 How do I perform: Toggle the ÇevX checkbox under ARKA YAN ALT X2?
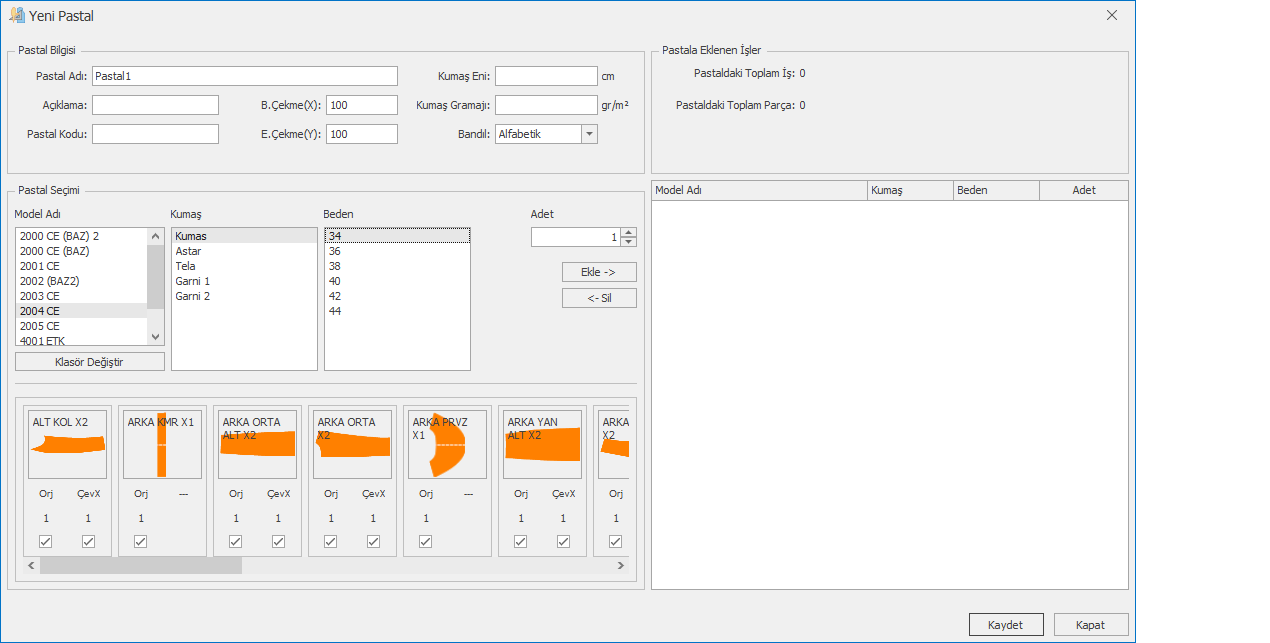[x=563, y=541]
